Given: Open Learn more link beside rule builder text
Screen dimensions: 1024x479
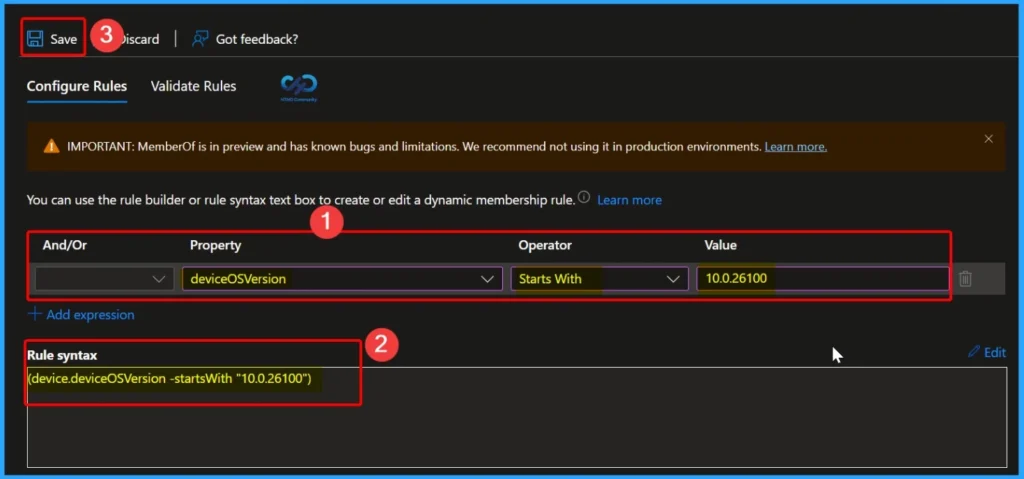Looking at the screenshot, I should click(629, 200).
